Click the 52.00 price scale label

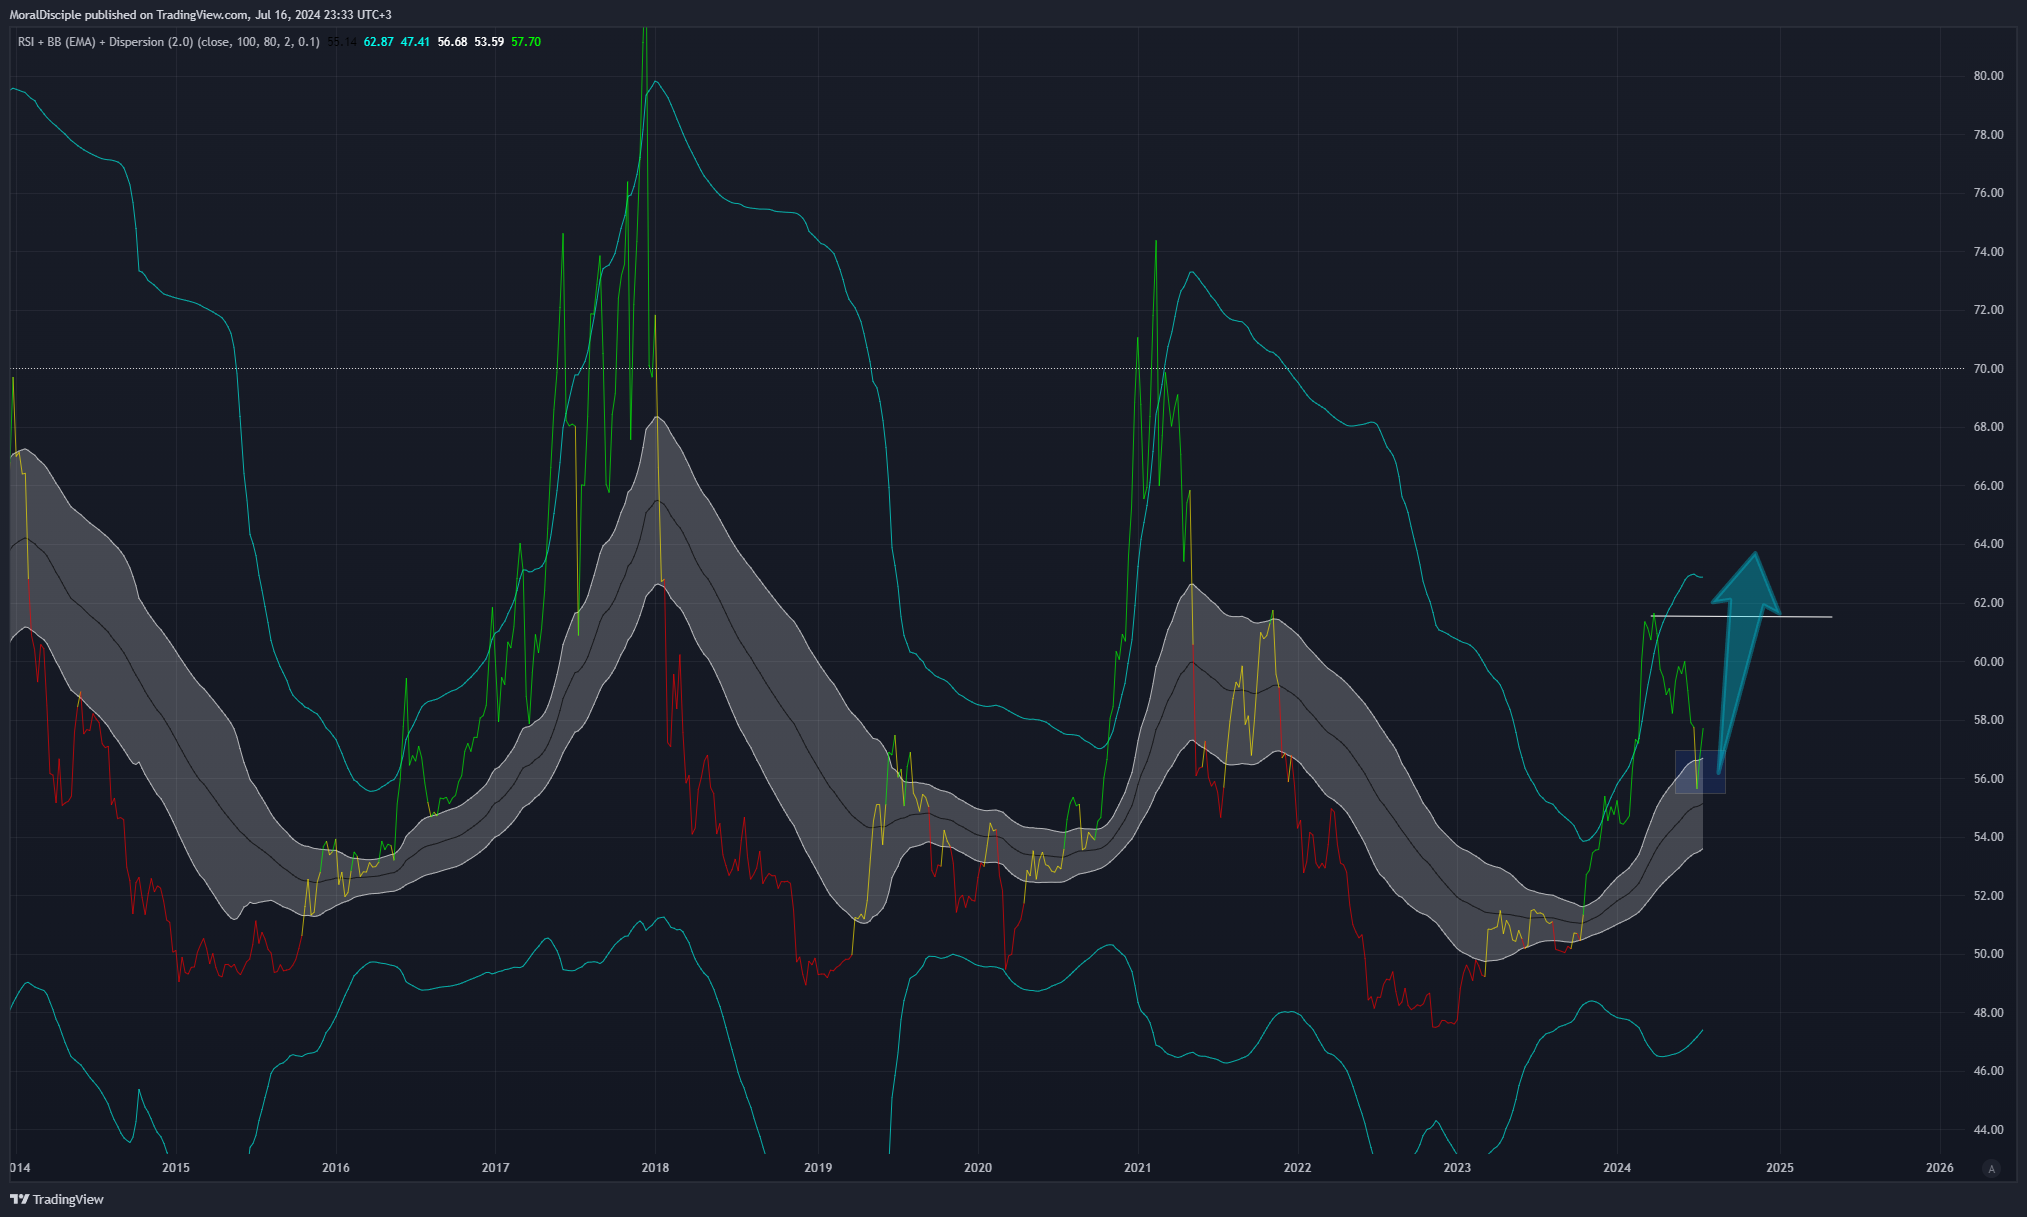(1988, 896)
